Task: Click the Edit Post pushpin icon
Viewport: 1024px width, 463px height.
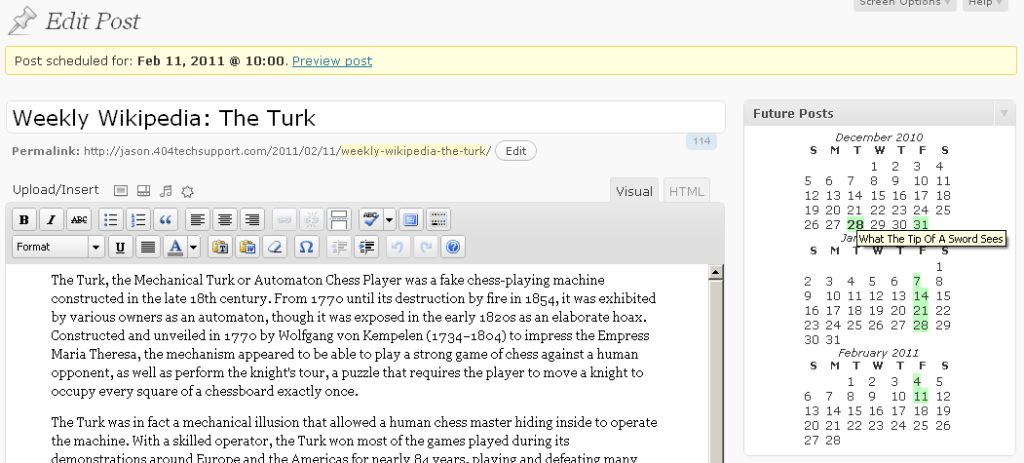Action: pos(23,21)
